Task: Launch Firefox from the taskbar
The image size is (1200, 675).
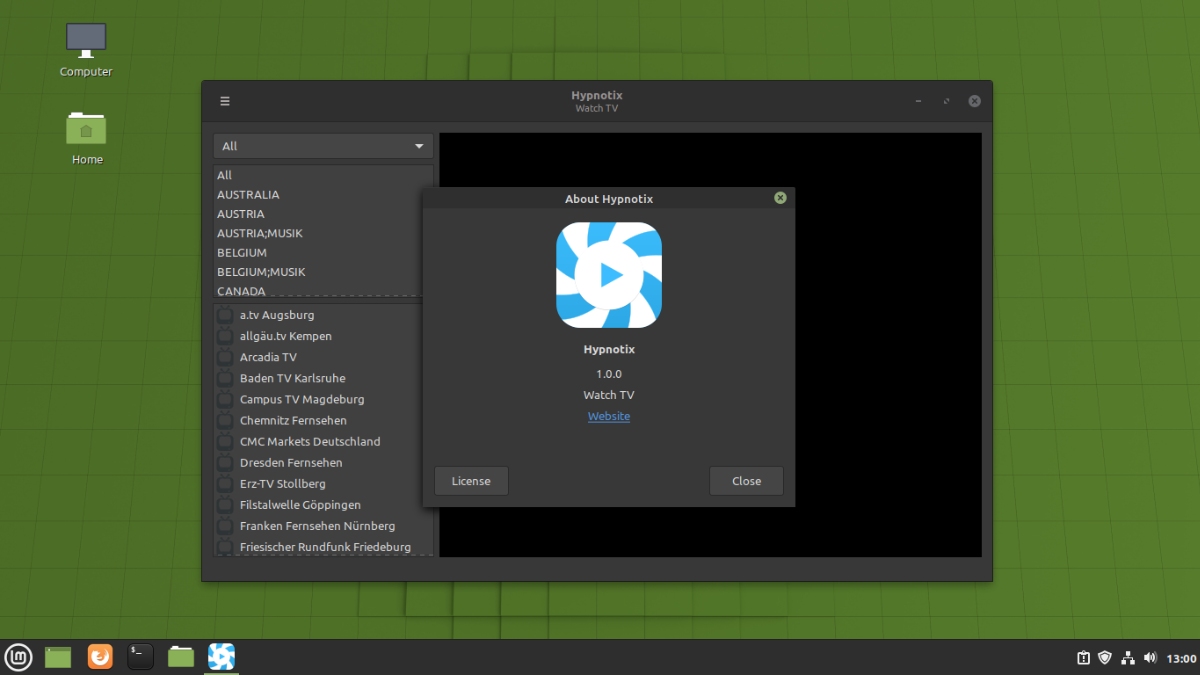Action: (100, 657)
